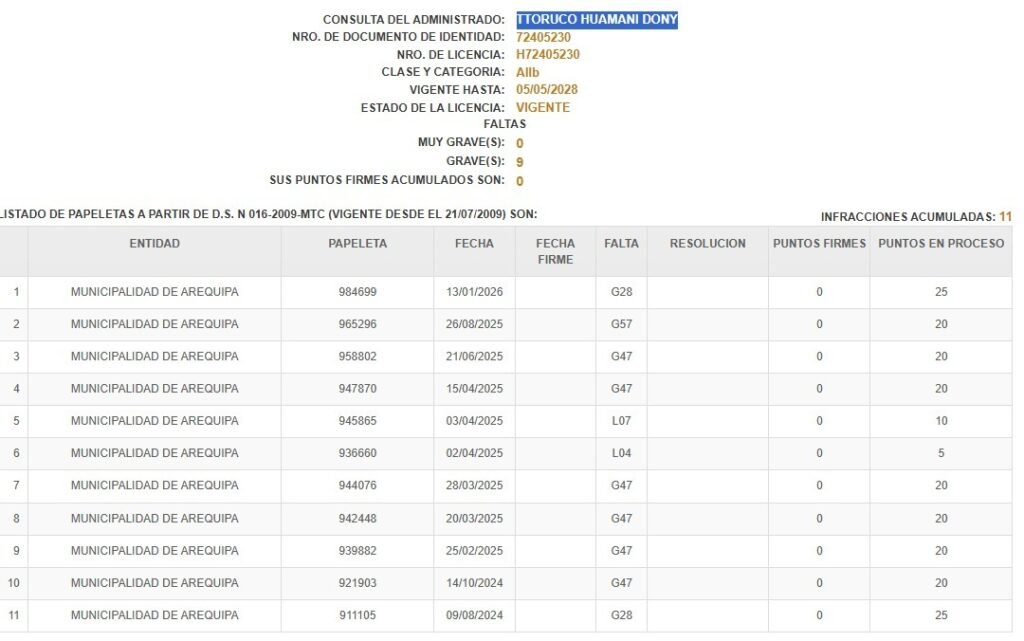Select the PUNTOS EN PROCESO column header
The image size is (1024, 641).
click(941, 244)
